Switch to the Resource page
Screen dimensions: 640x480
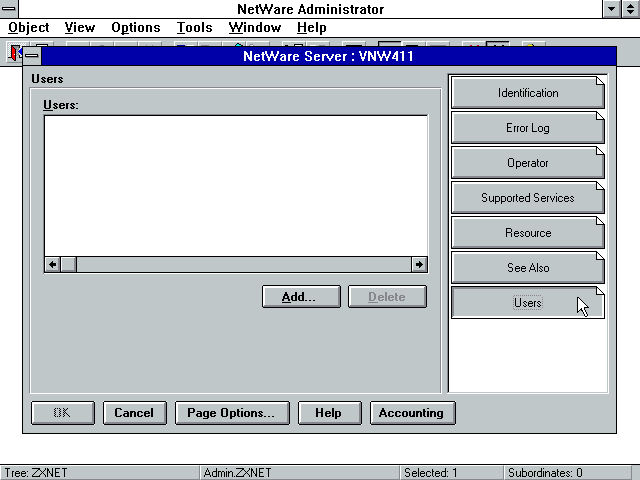528,233
